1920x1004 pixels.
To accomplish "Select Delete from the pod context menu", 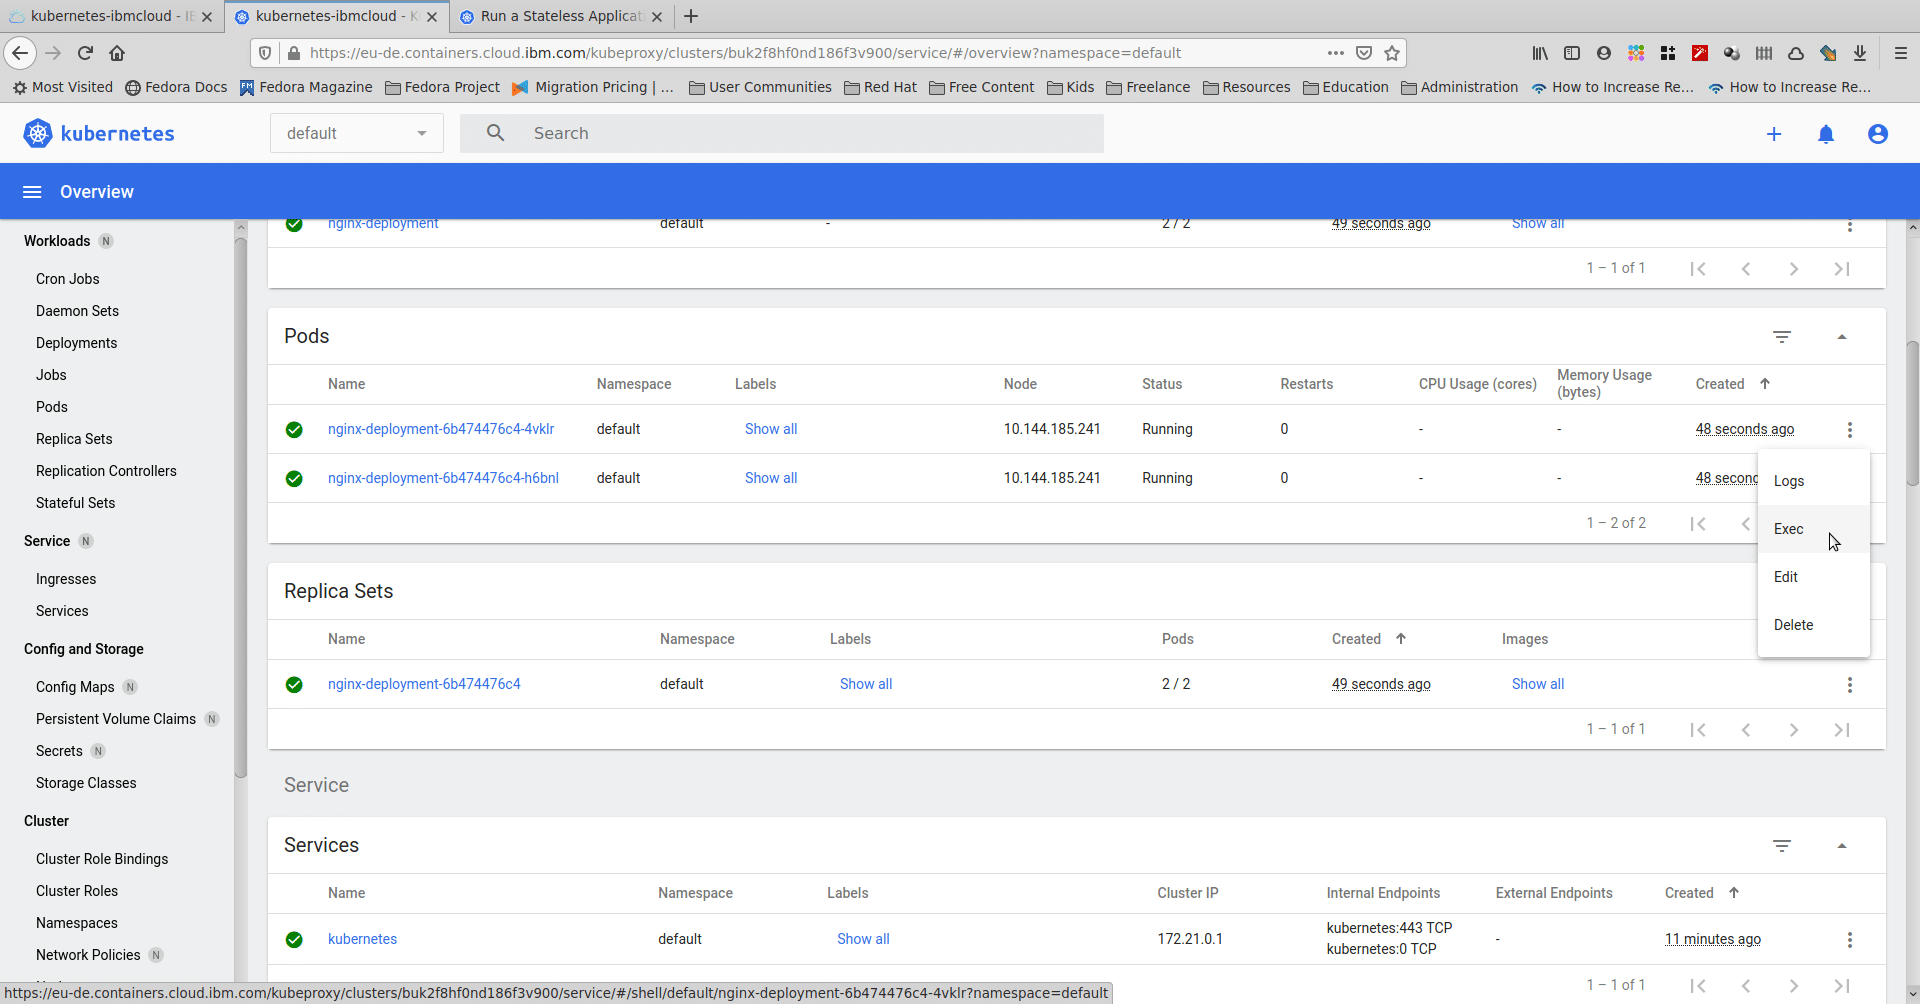I will click(1813, 625).
